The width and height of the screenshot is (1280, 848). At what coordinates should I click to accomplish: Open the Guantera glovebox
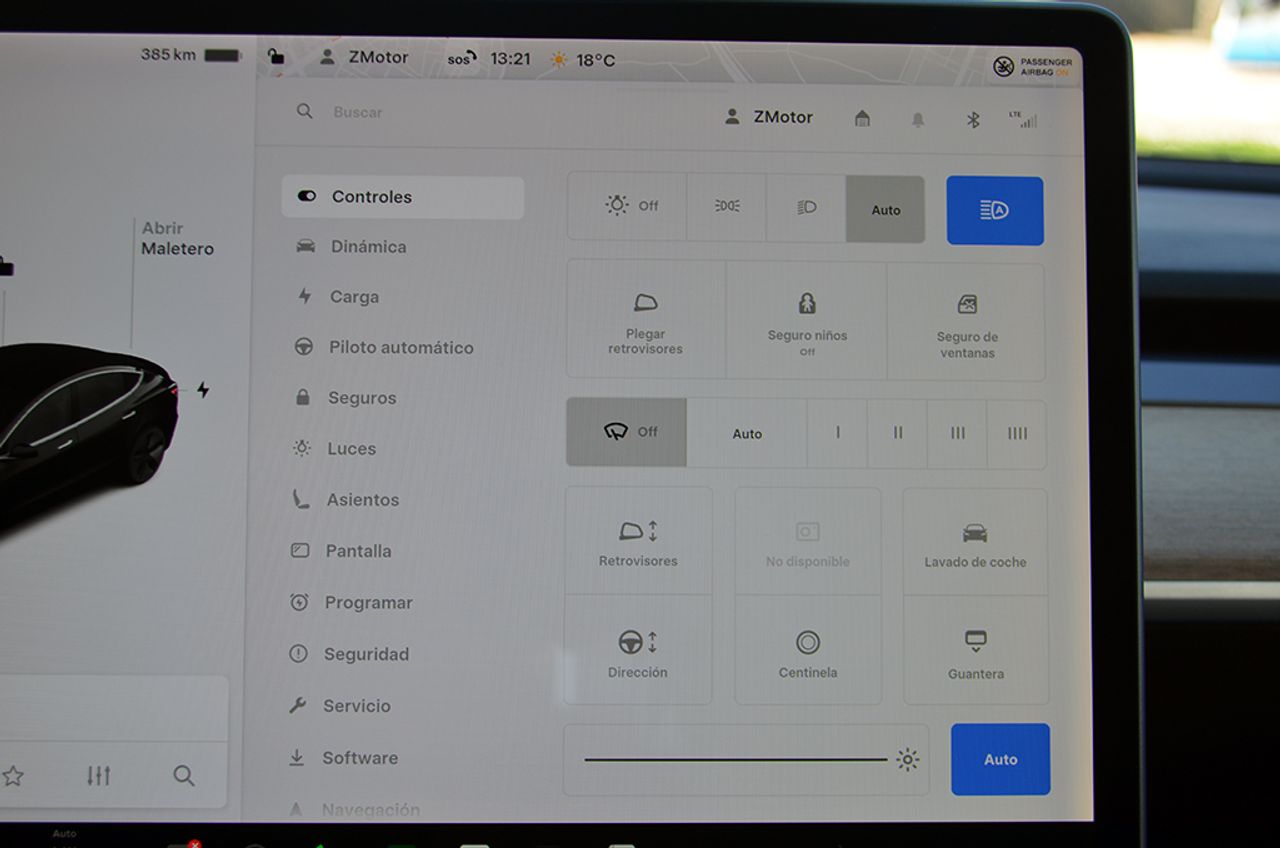point(976,652)
